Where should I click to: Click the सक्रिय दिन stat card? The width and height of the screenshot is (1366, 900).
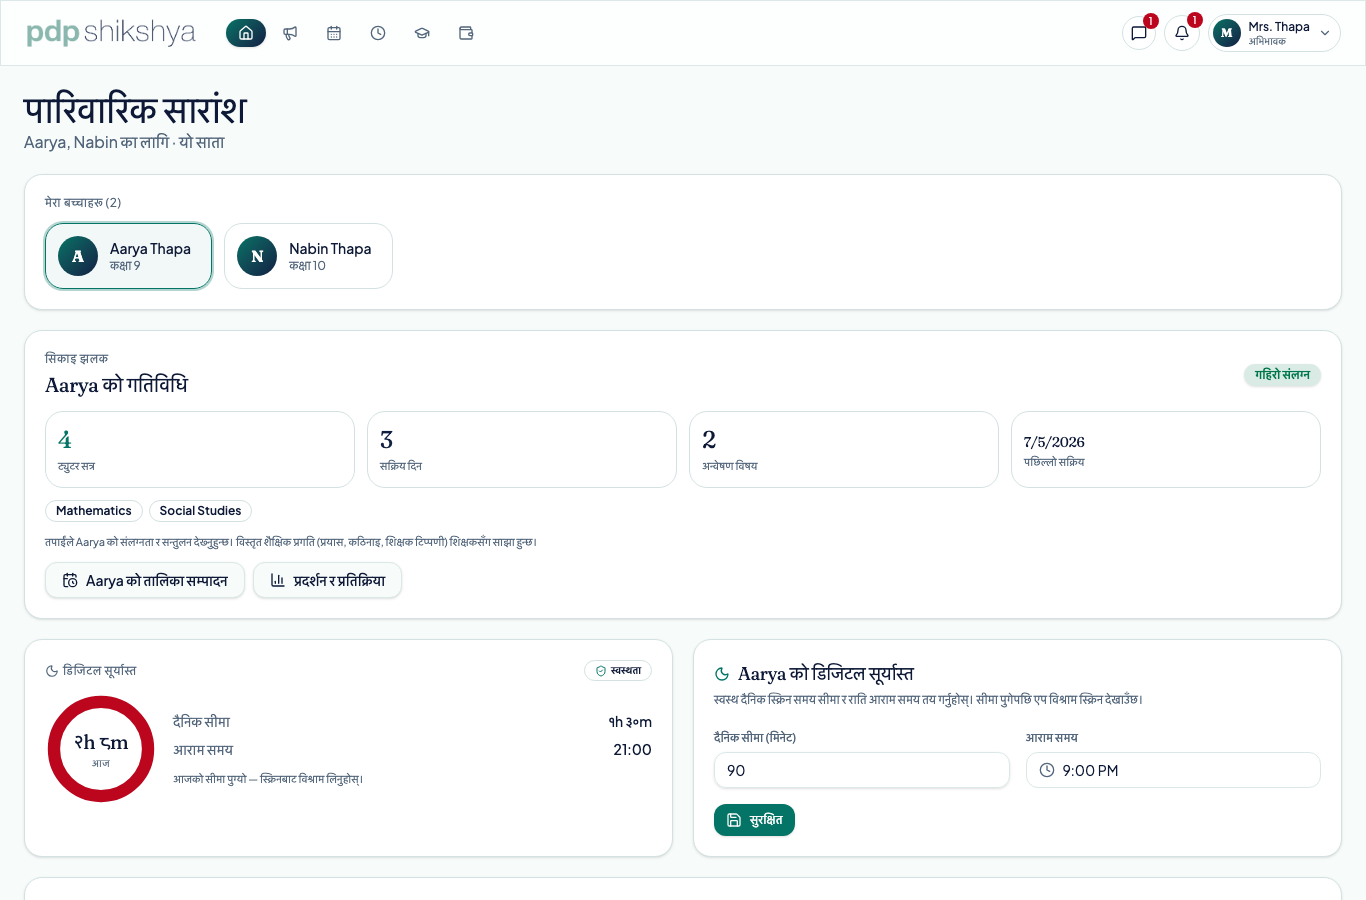pos(522,450)
